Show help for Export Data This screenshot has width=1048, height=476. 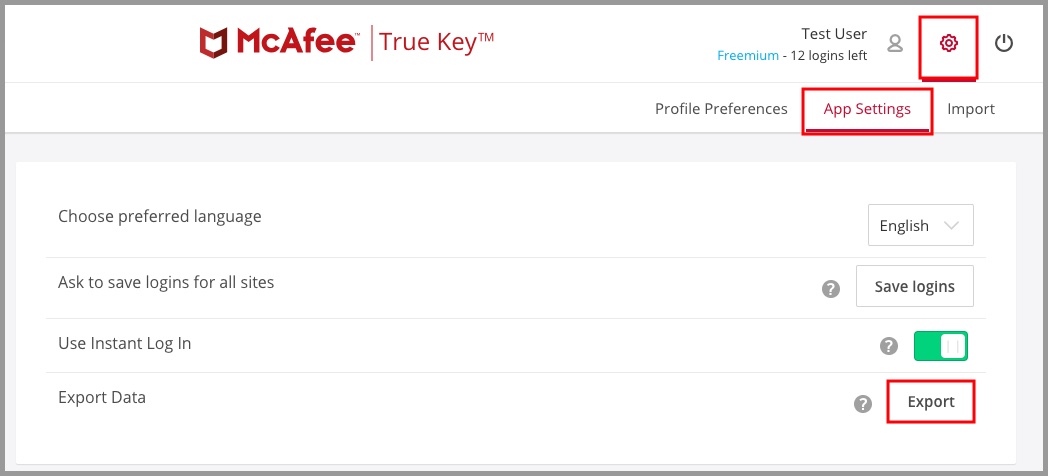pos(863,404)
